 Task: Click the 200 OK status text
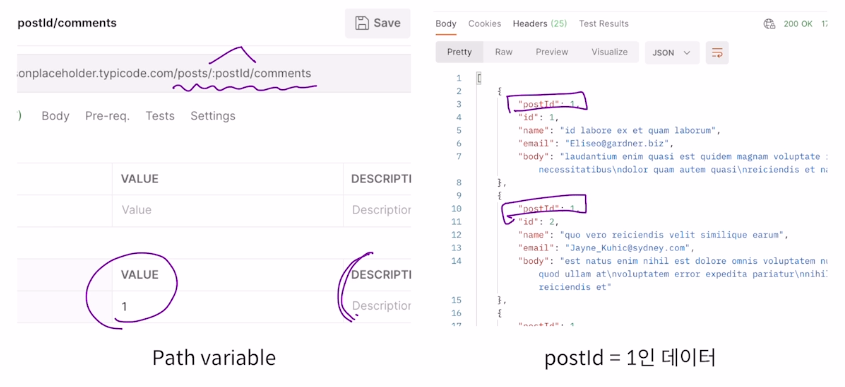(797, 24)
